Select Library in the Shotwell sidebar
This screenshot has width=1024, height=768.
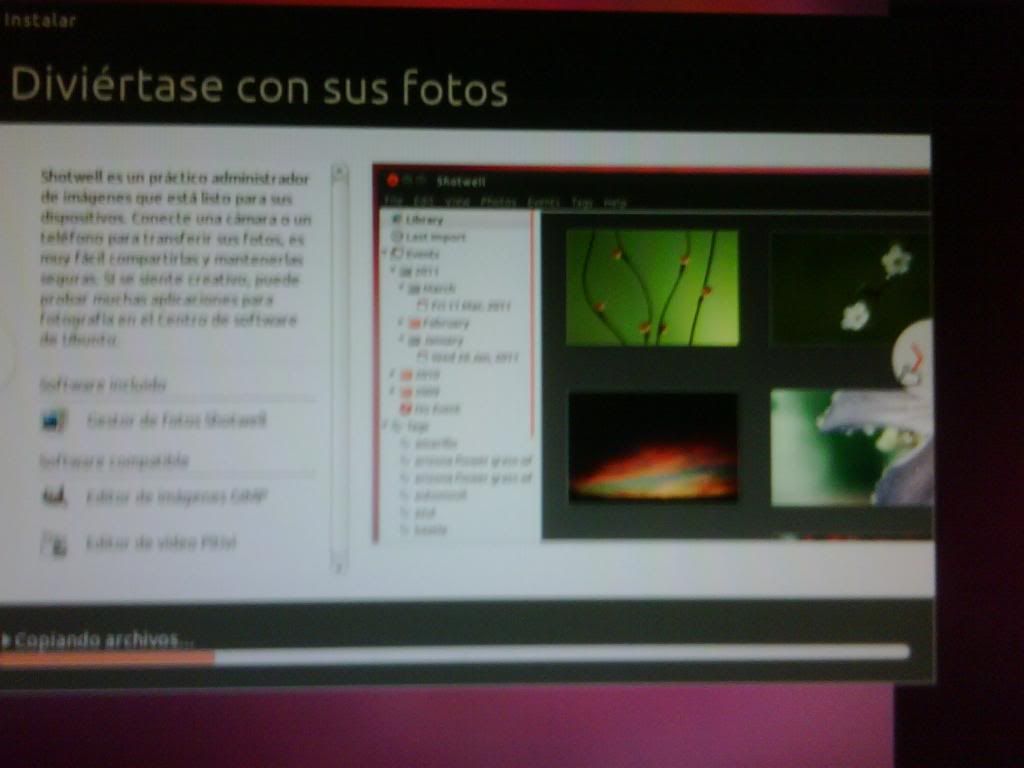[x=418, y=219]
